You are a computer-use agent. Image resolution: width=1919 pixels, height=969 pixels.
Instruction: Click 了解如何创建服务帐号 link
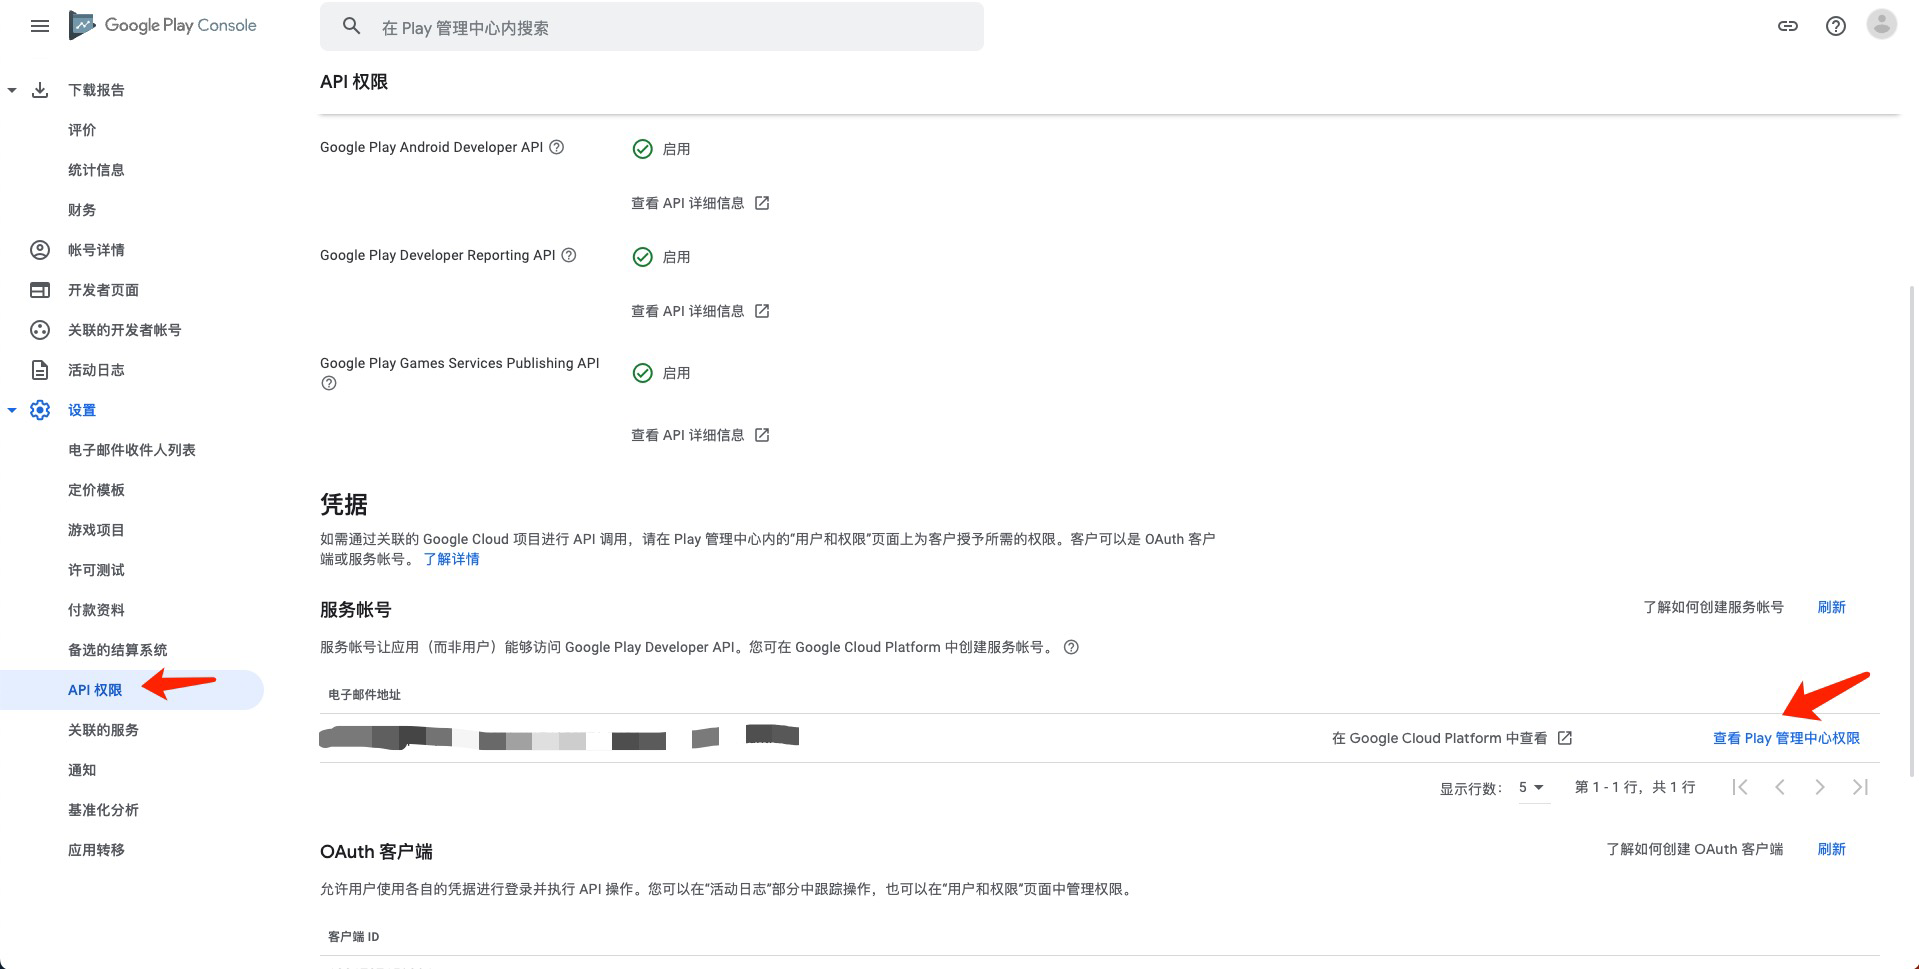1713,607
